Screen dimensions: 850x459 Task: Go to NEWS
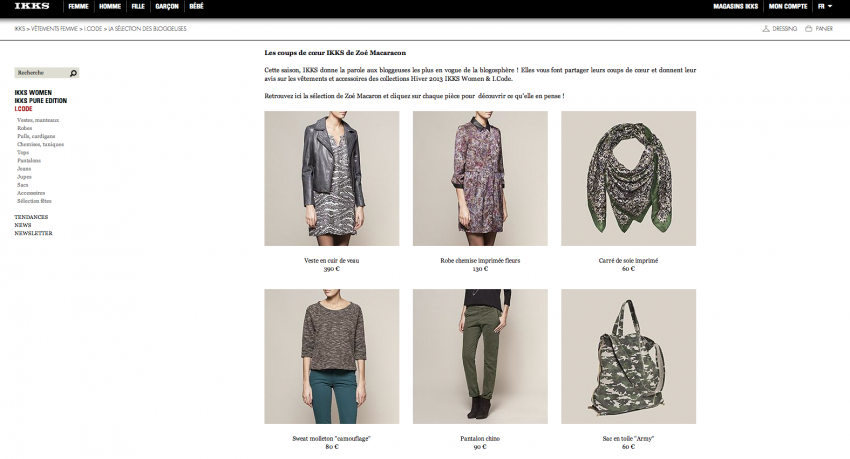23,225
